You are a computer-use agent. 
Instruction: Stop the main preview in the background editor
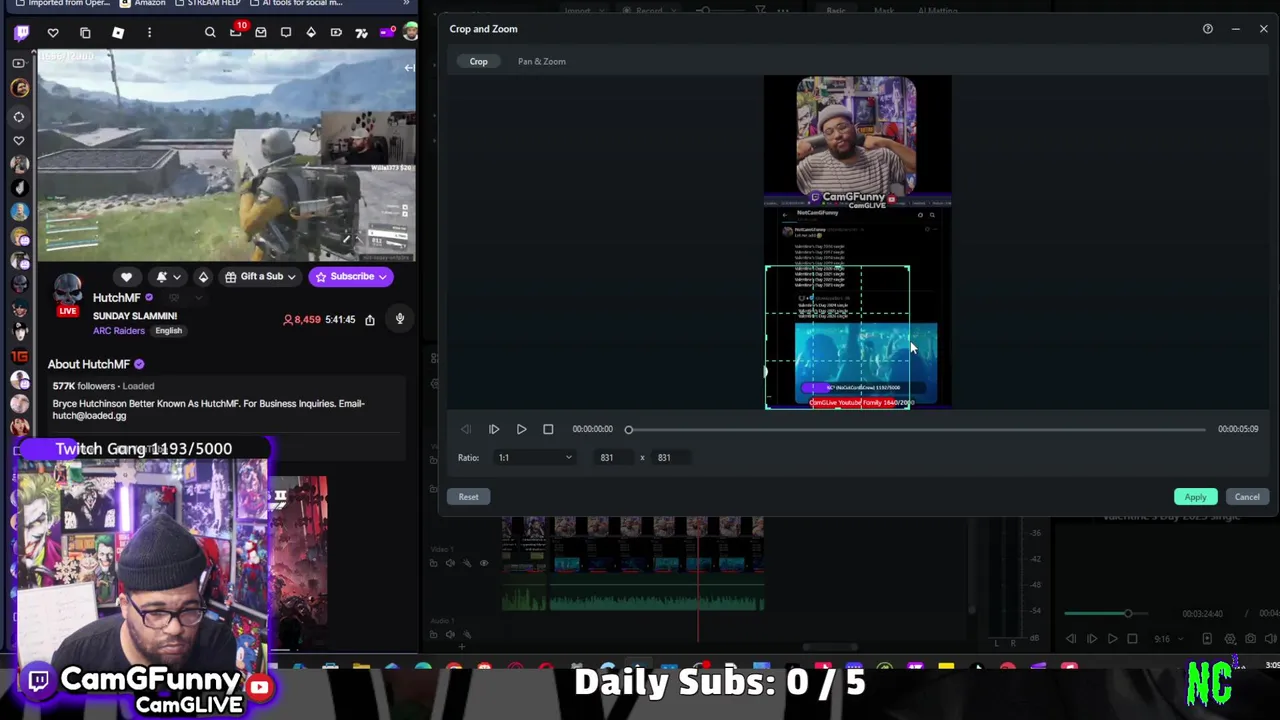[1132, 639]
